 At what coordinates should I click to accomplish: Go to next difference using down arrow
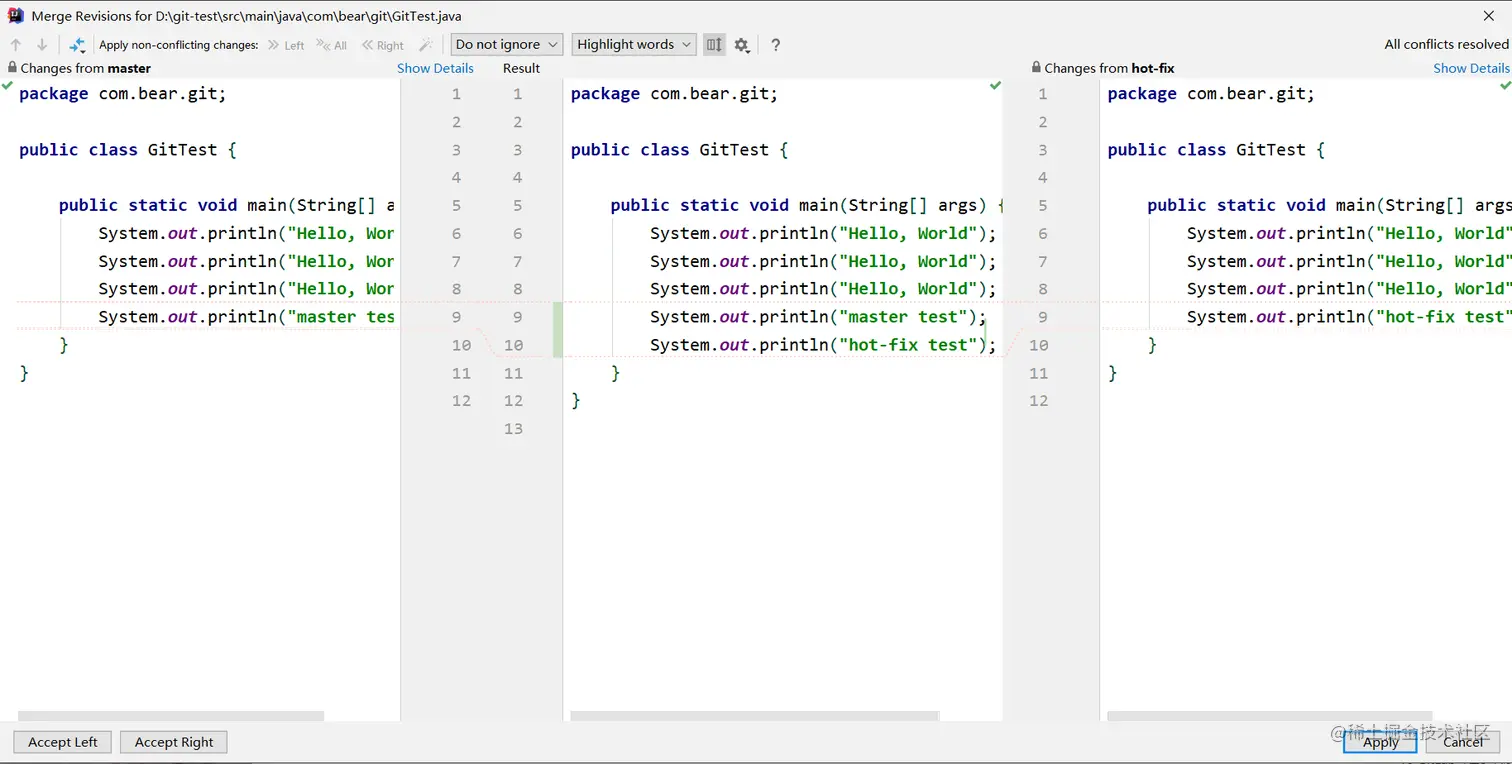pyautogui.click(x=42, y=45)
